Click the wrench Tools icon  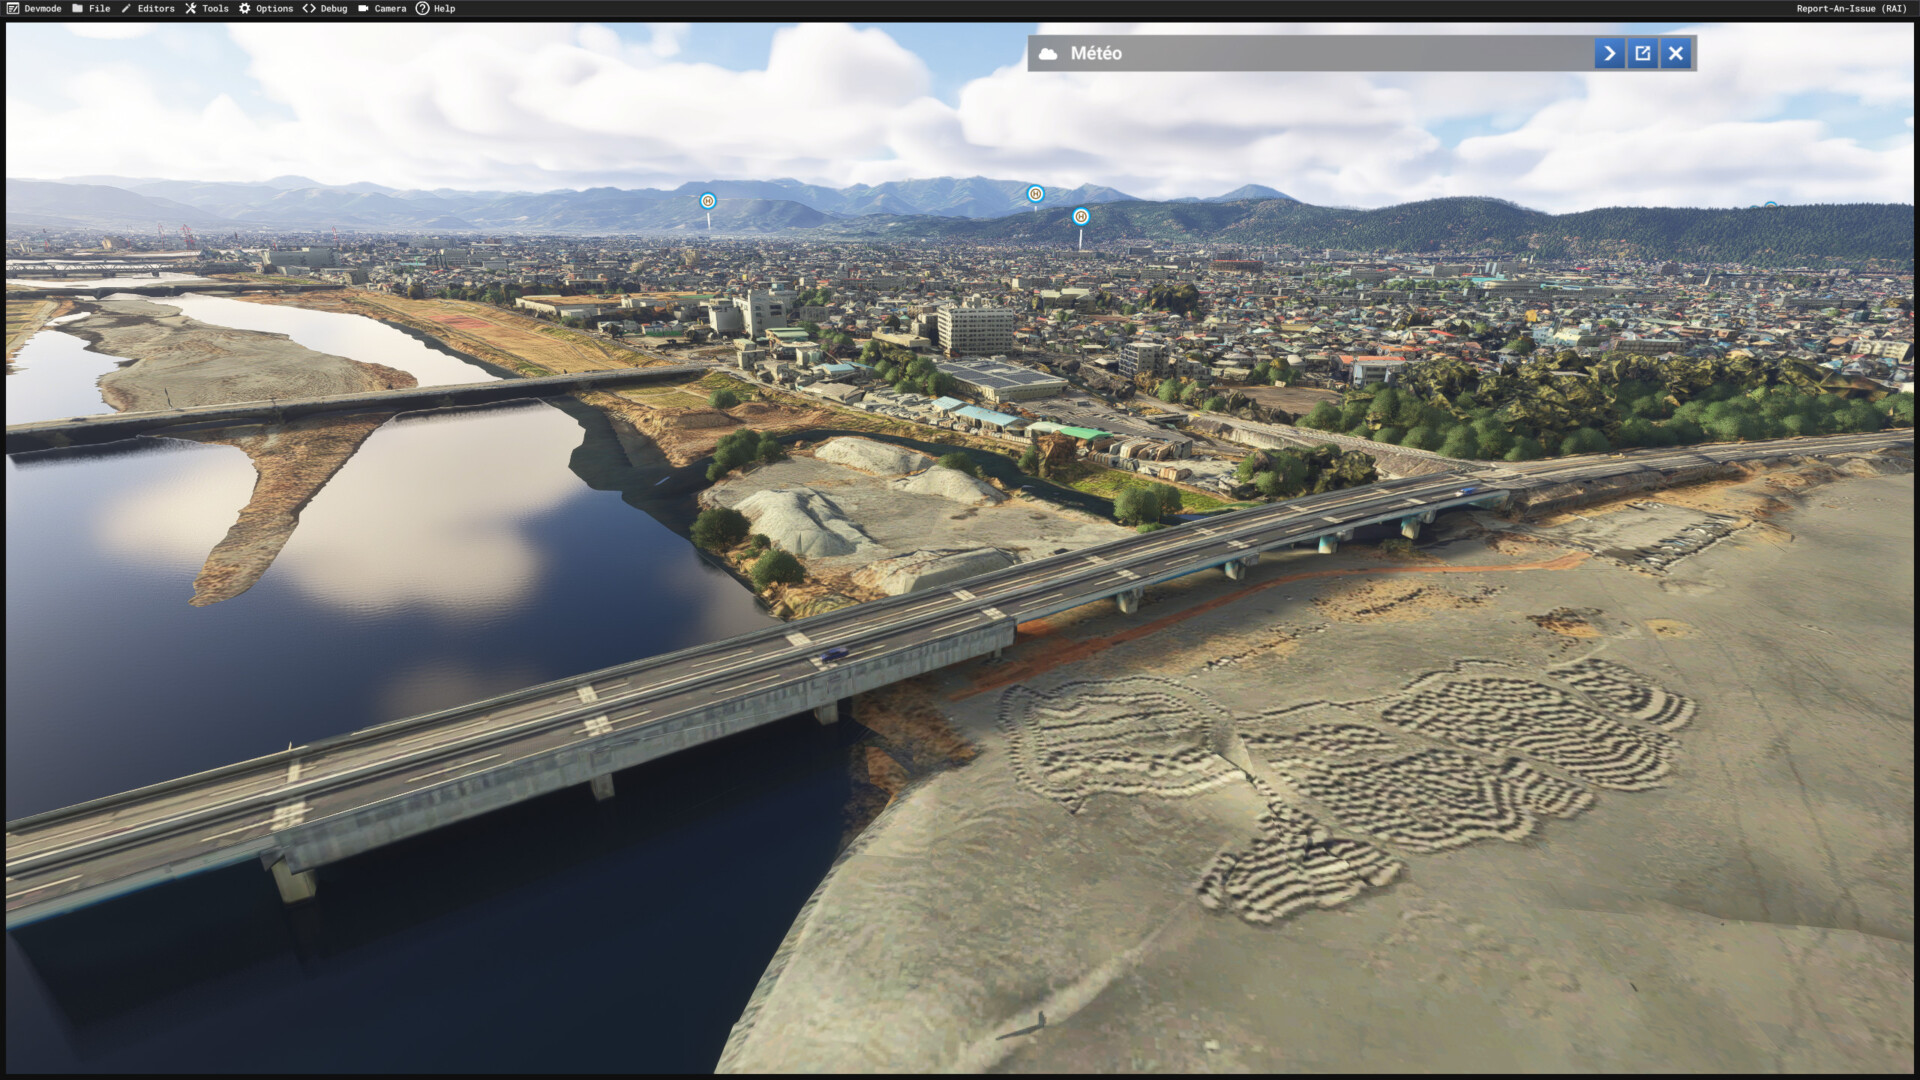coord(190,8)
